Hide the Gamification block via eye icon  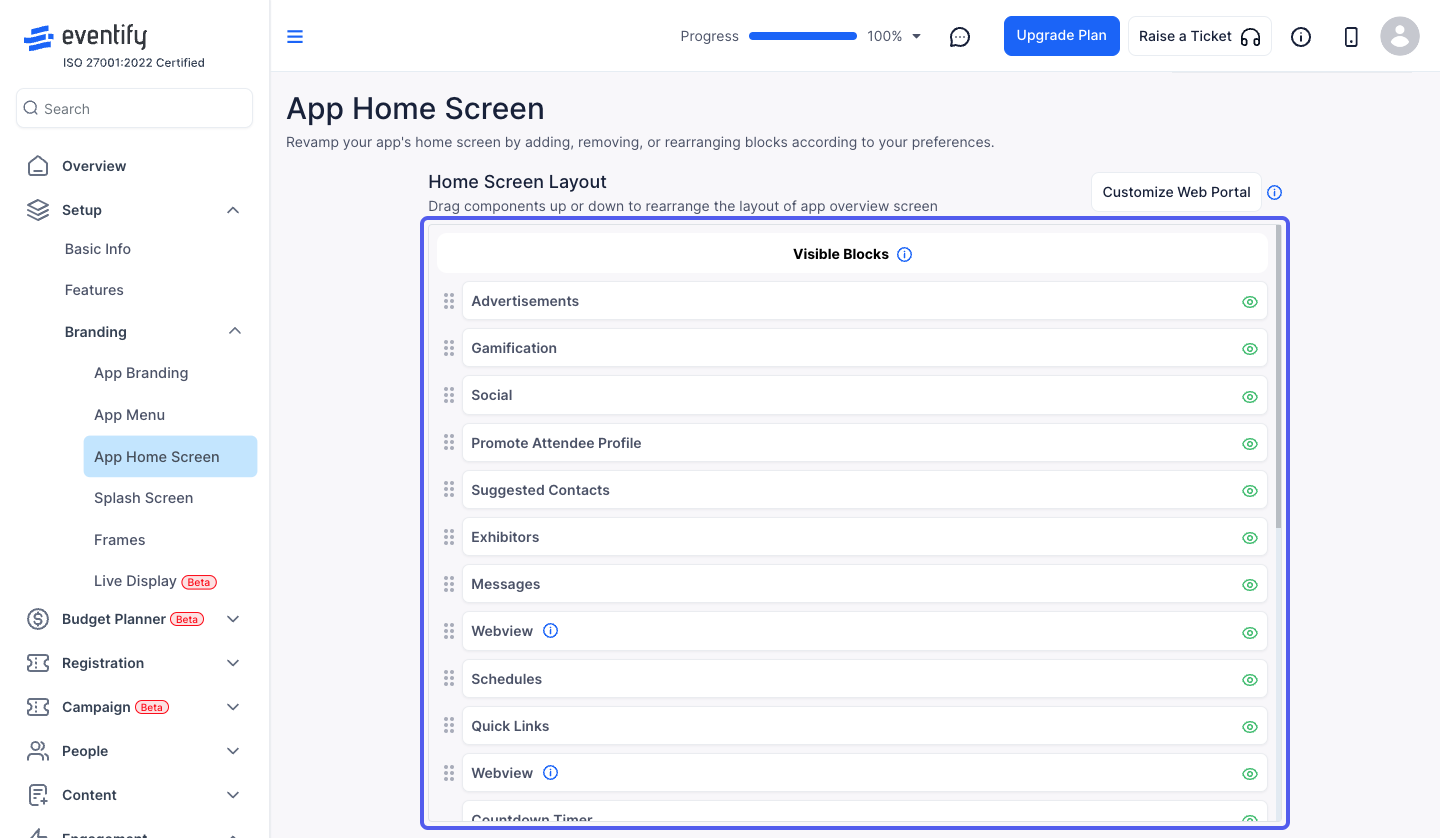(1249, 349)
